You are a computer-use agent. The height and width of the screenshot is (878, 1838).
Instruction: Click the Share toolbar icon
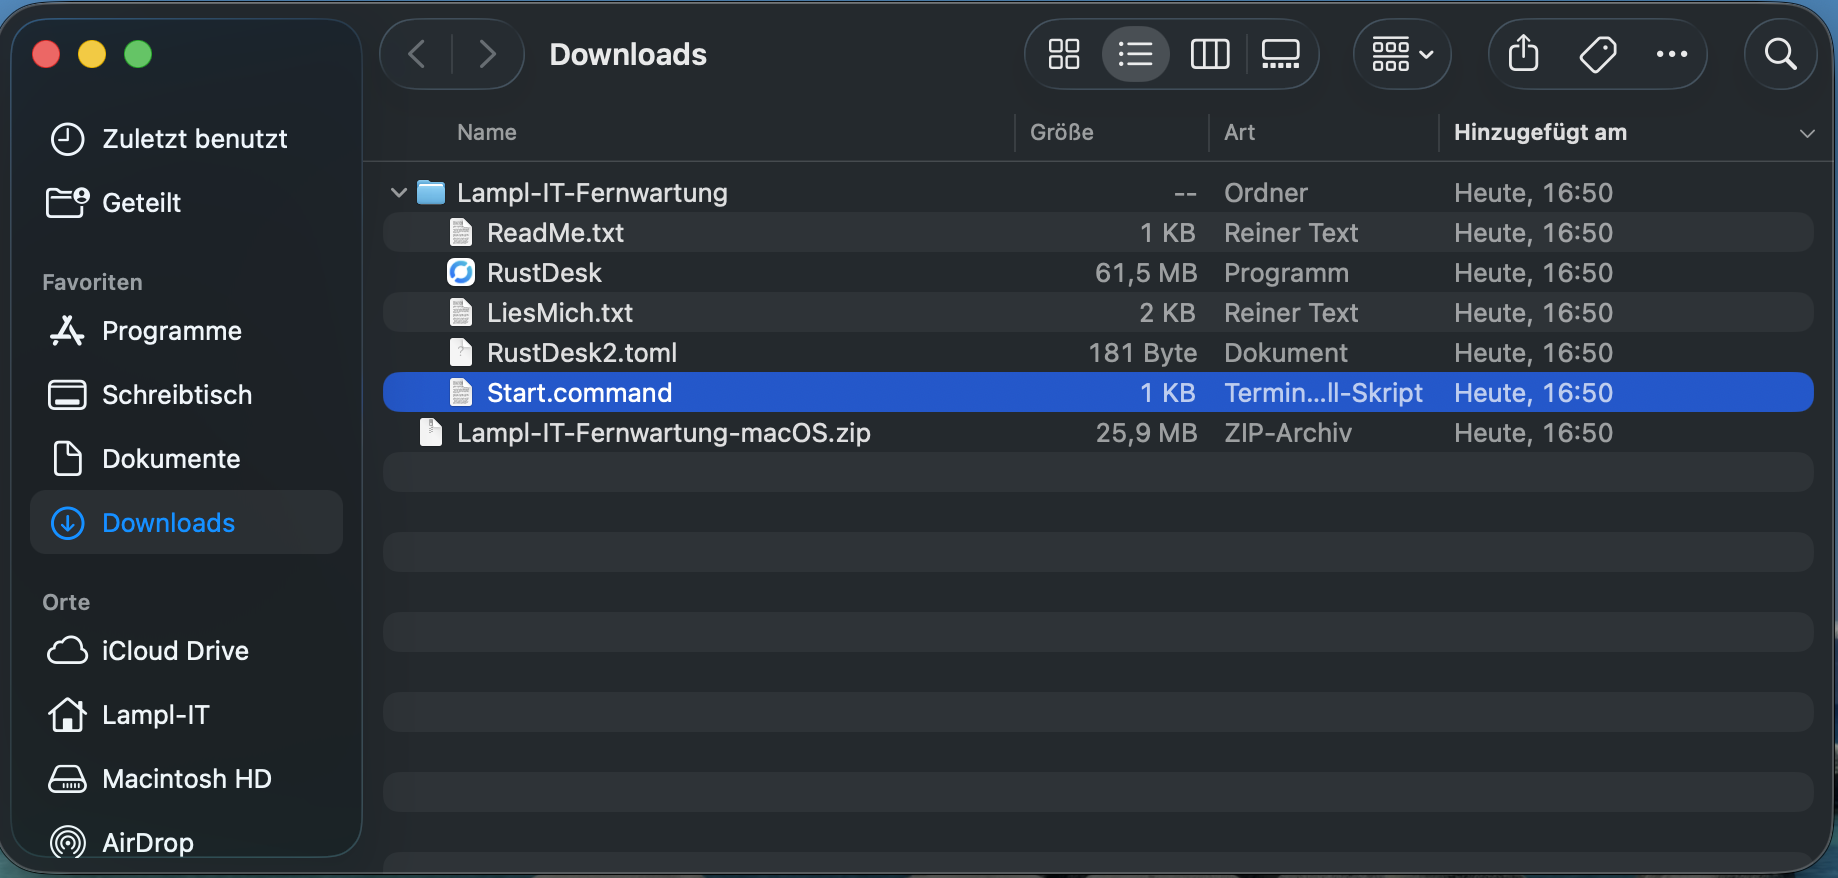click(x=1523, y=54)
